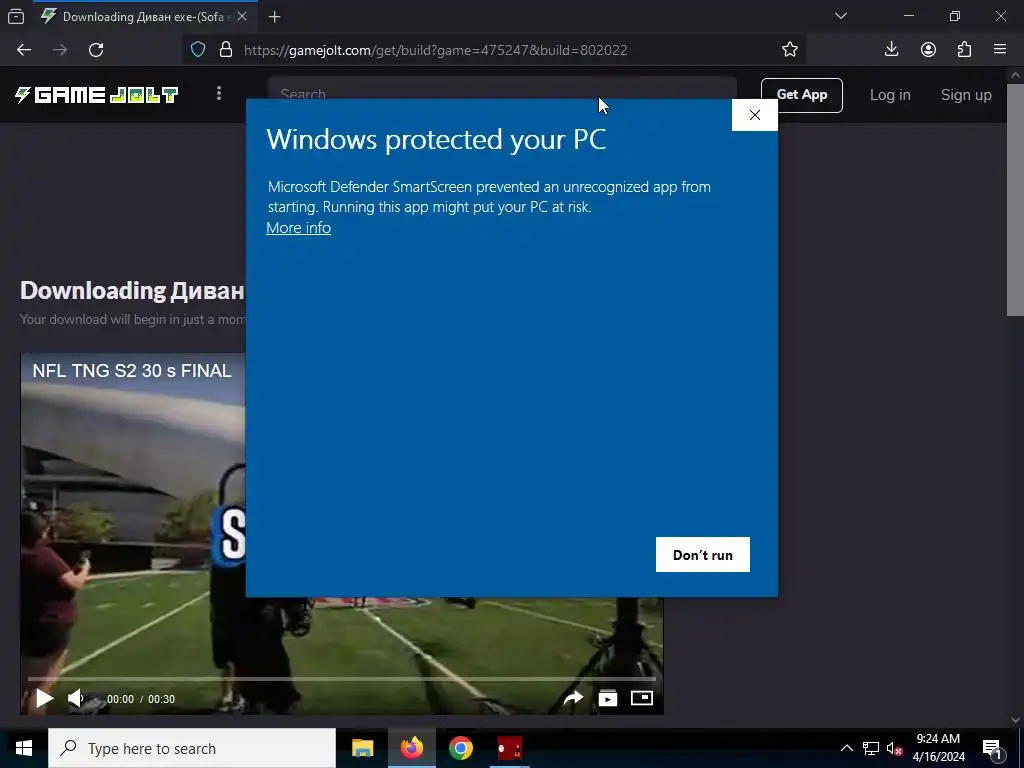Open the red app taskbar icon
The height and width of the screenshot is (768, 1024).
tap(509, 748)
